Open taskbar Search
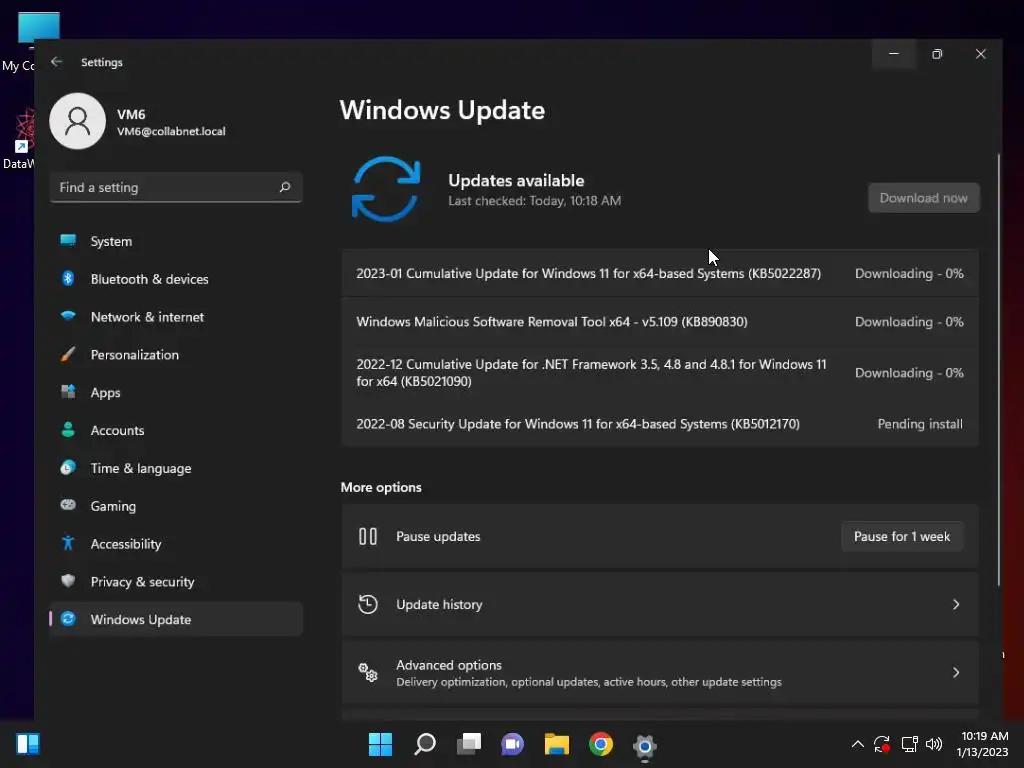Viewport: 1024px width, 768px height. pos(424,744)
